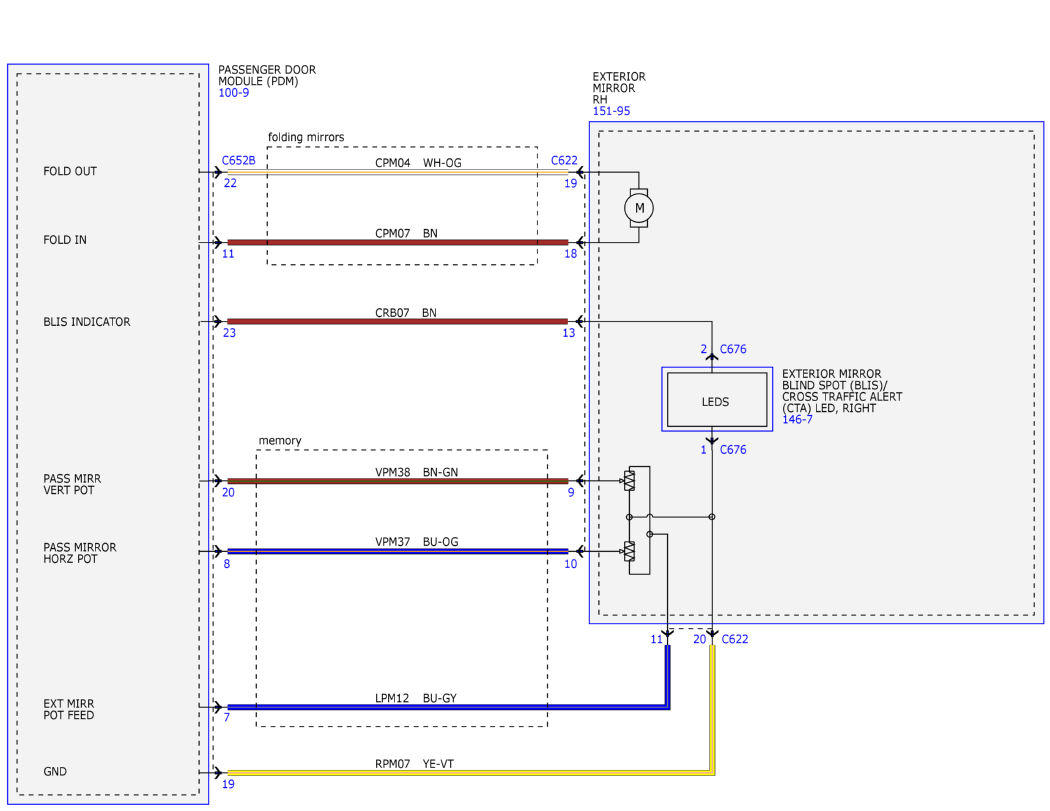The width and height of the screenshot is (1050, 811).
Task: Select circuit label CPM07
Action: click(x=392, y=234)
